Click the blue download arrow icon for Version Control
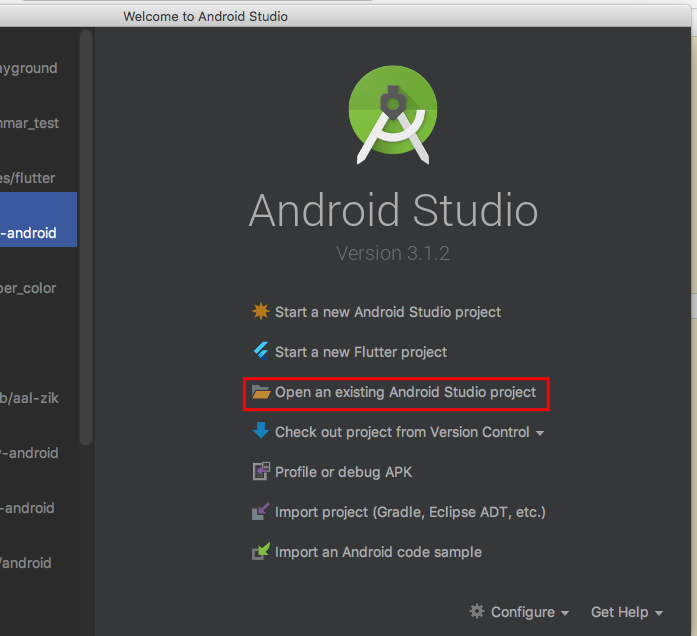This screenshot has height=636, width=697. tap(261, 432)
